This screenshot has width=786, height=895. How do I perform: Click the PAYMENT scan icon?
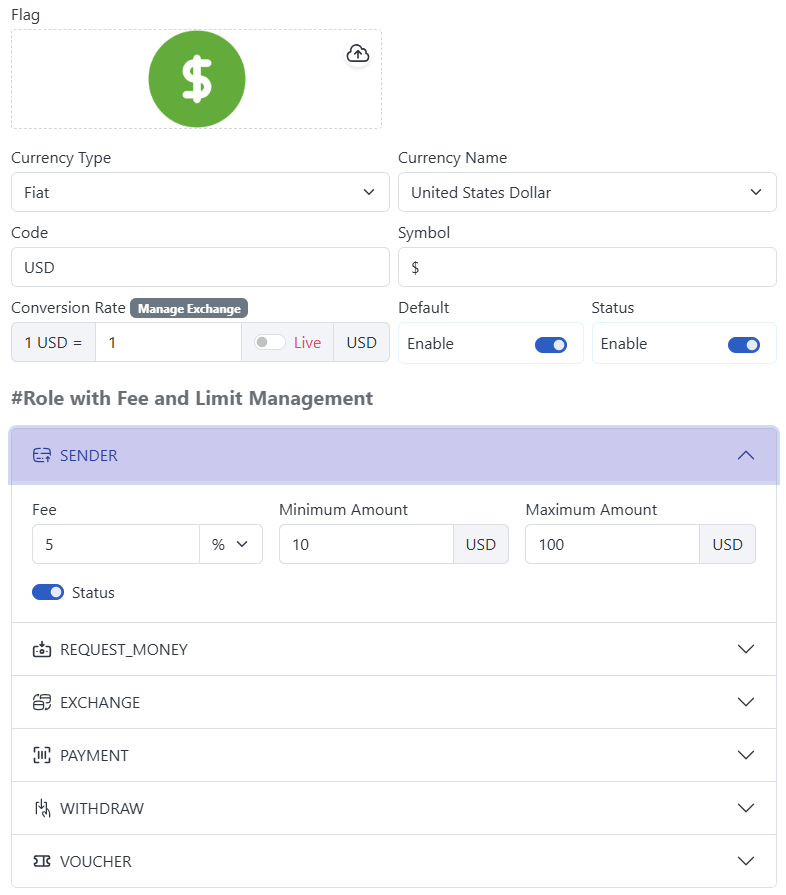point(41,755)
